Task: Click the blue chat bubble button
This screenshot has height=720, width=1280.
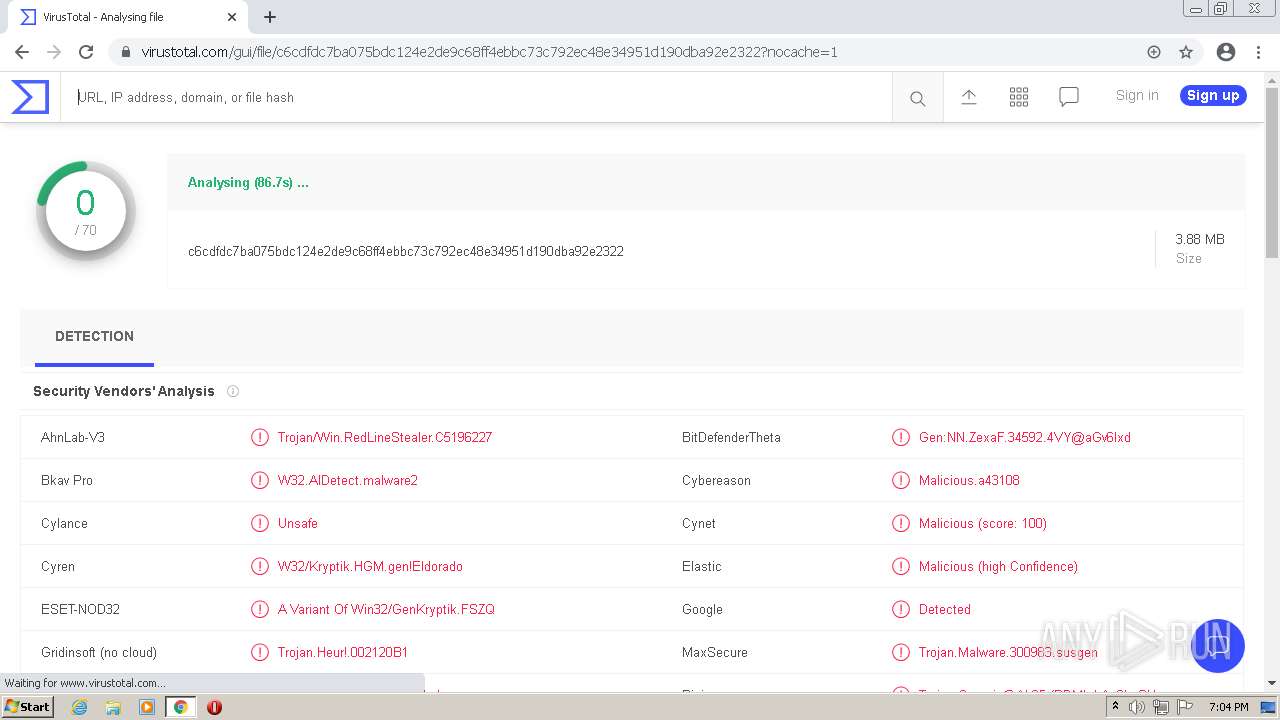Action: click(1217, 646)
